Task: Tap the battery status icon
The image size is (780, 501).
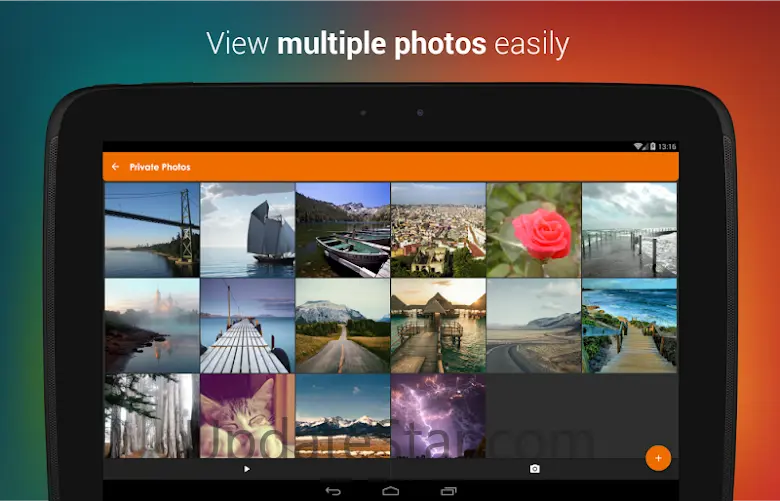Action: click(x=653, y=146)
